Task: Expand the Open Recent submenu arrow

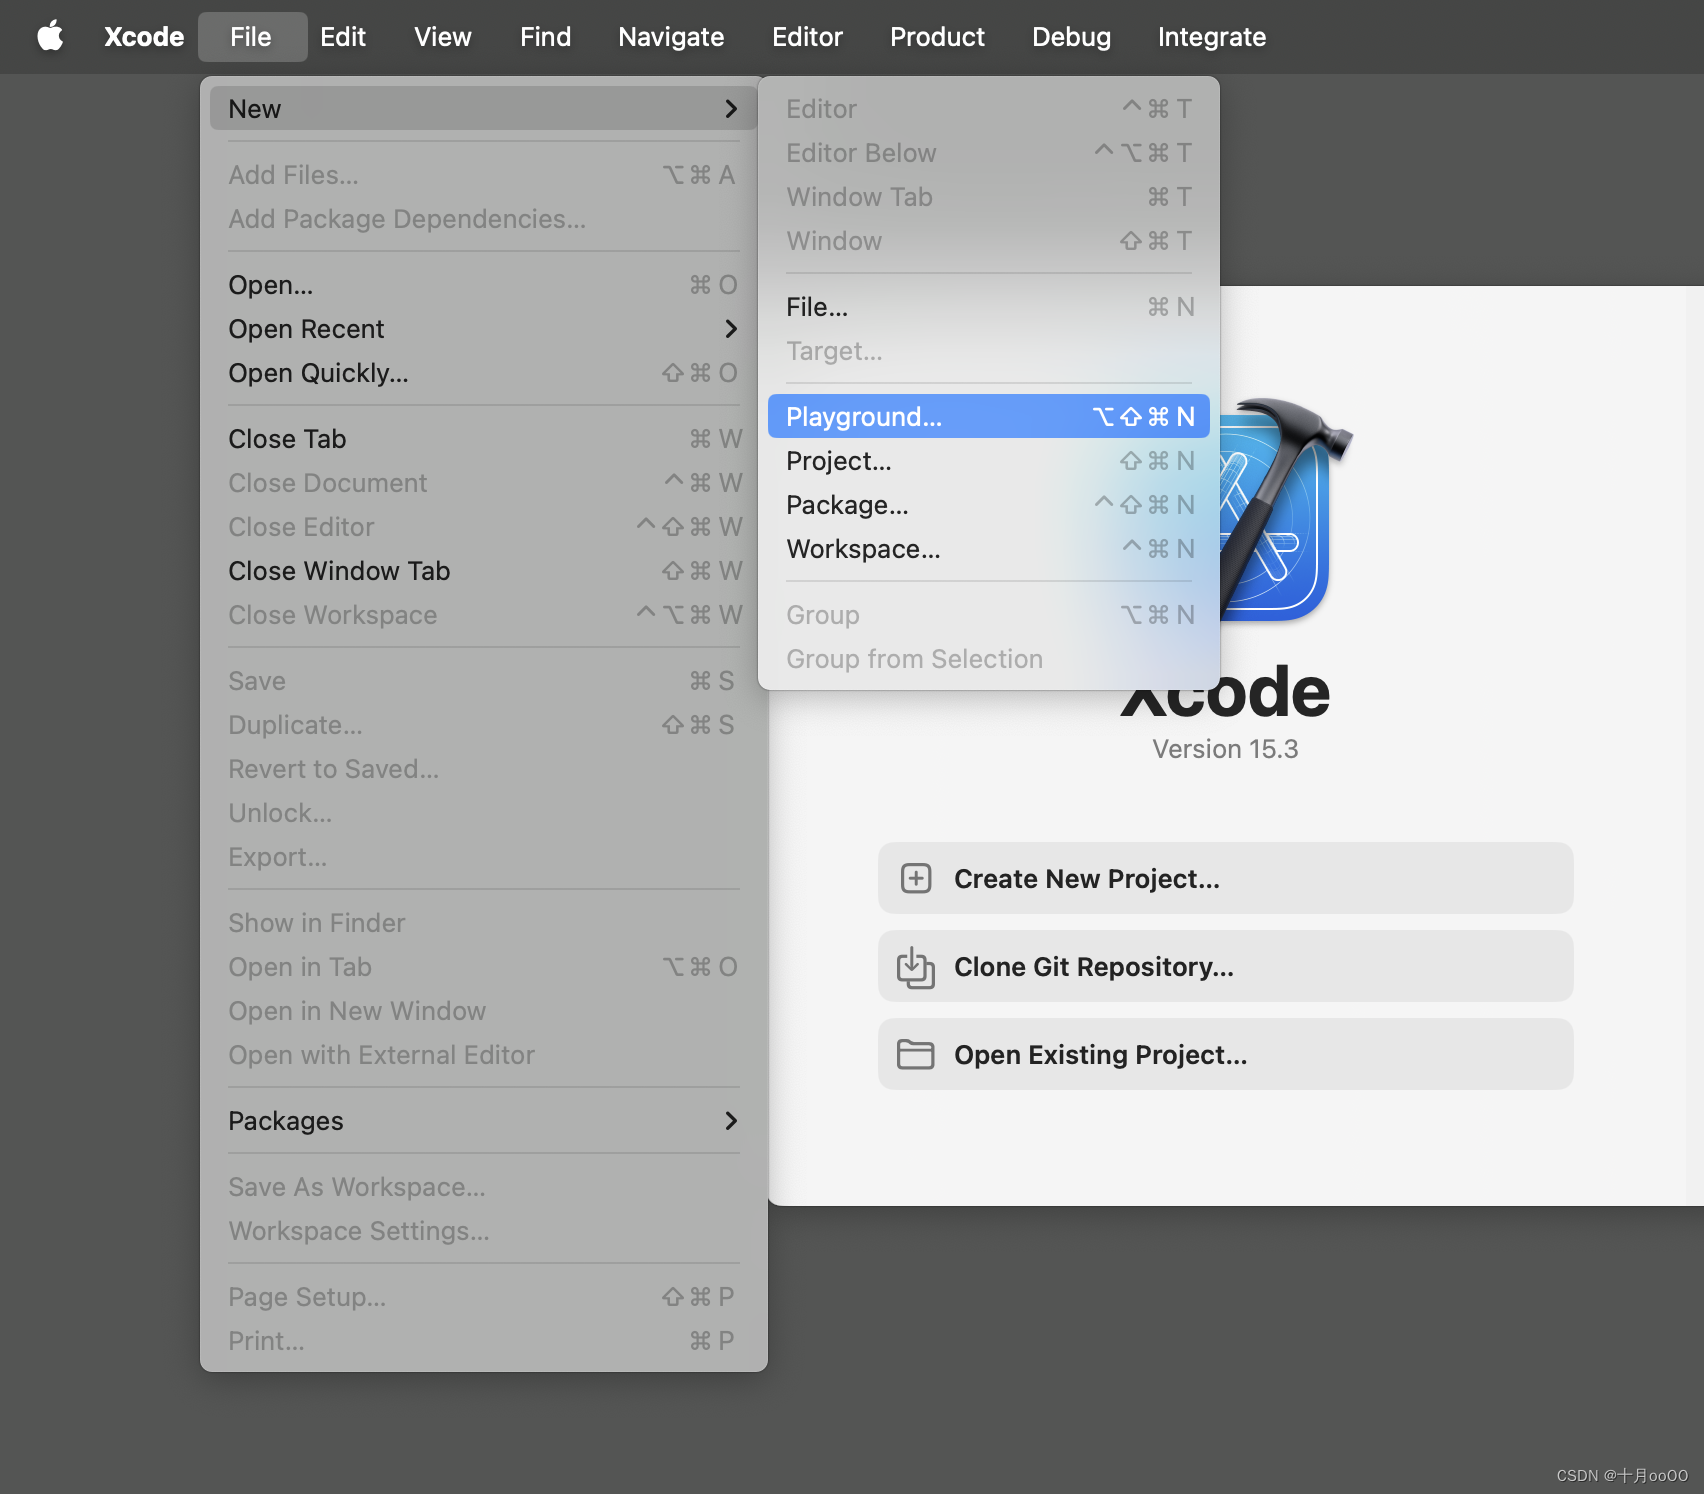Action: (x=731, y=328)
